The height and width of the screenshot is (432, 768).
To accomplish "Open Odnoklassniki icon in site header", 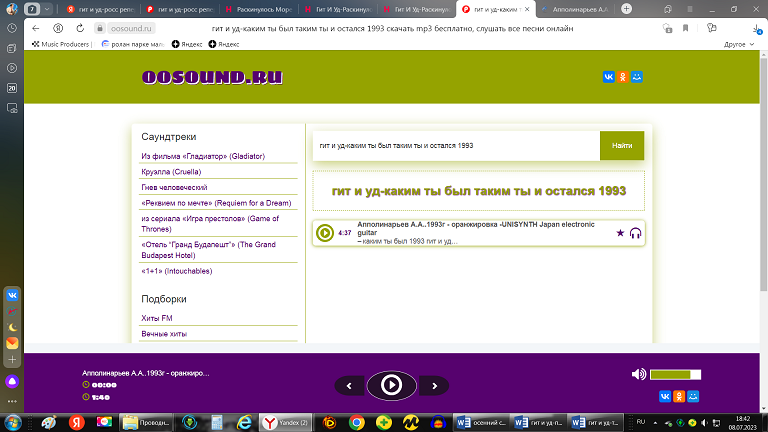I will click(623, 77).
